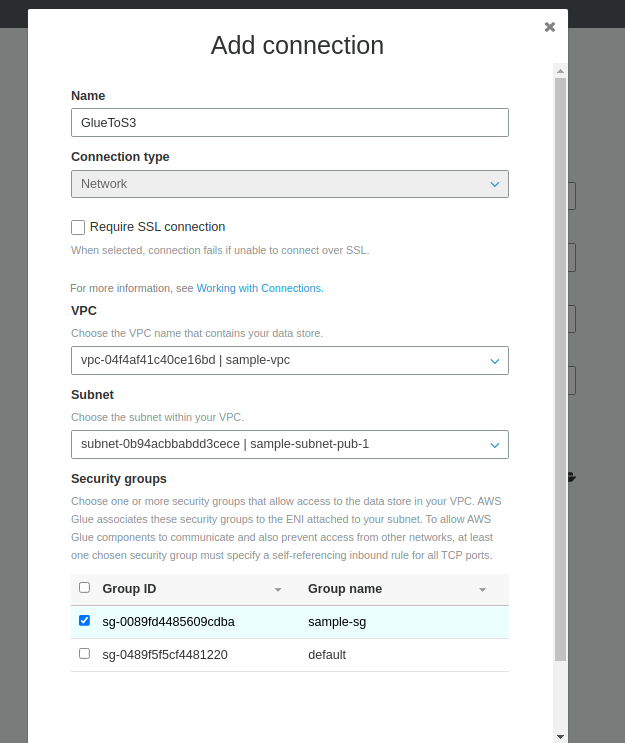Open the Working with Connections link
625x743 pixels.
(259, 288)
